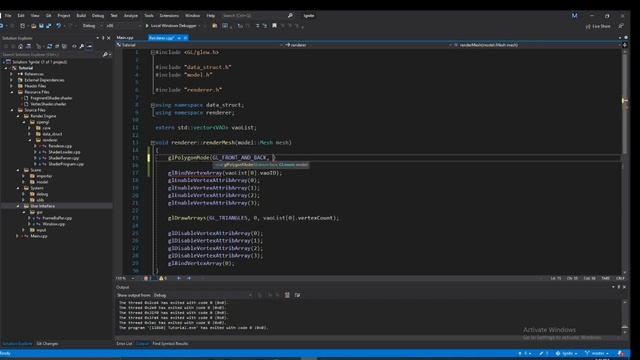Click the Live Share button
The width and height of the screenshot is (640, 360).
coord(598,26)
